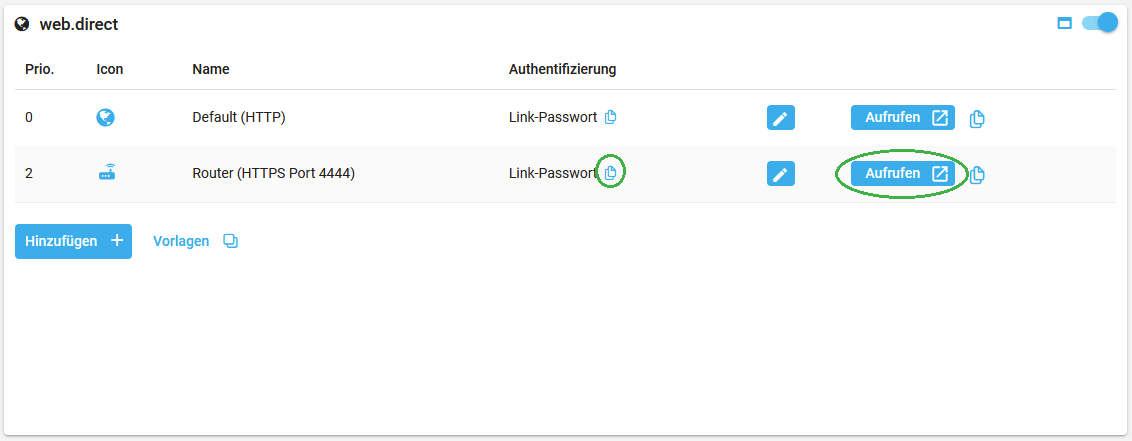
Task: Click the Name column header
Action: tap(211, 69)
